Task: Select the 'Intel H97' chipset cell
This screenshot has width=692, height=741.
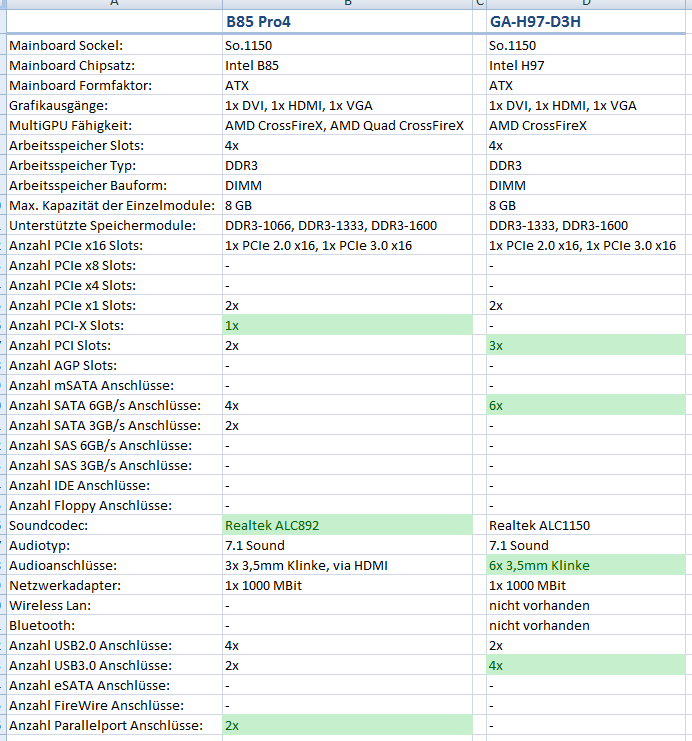Action: (x=586, y=65)
